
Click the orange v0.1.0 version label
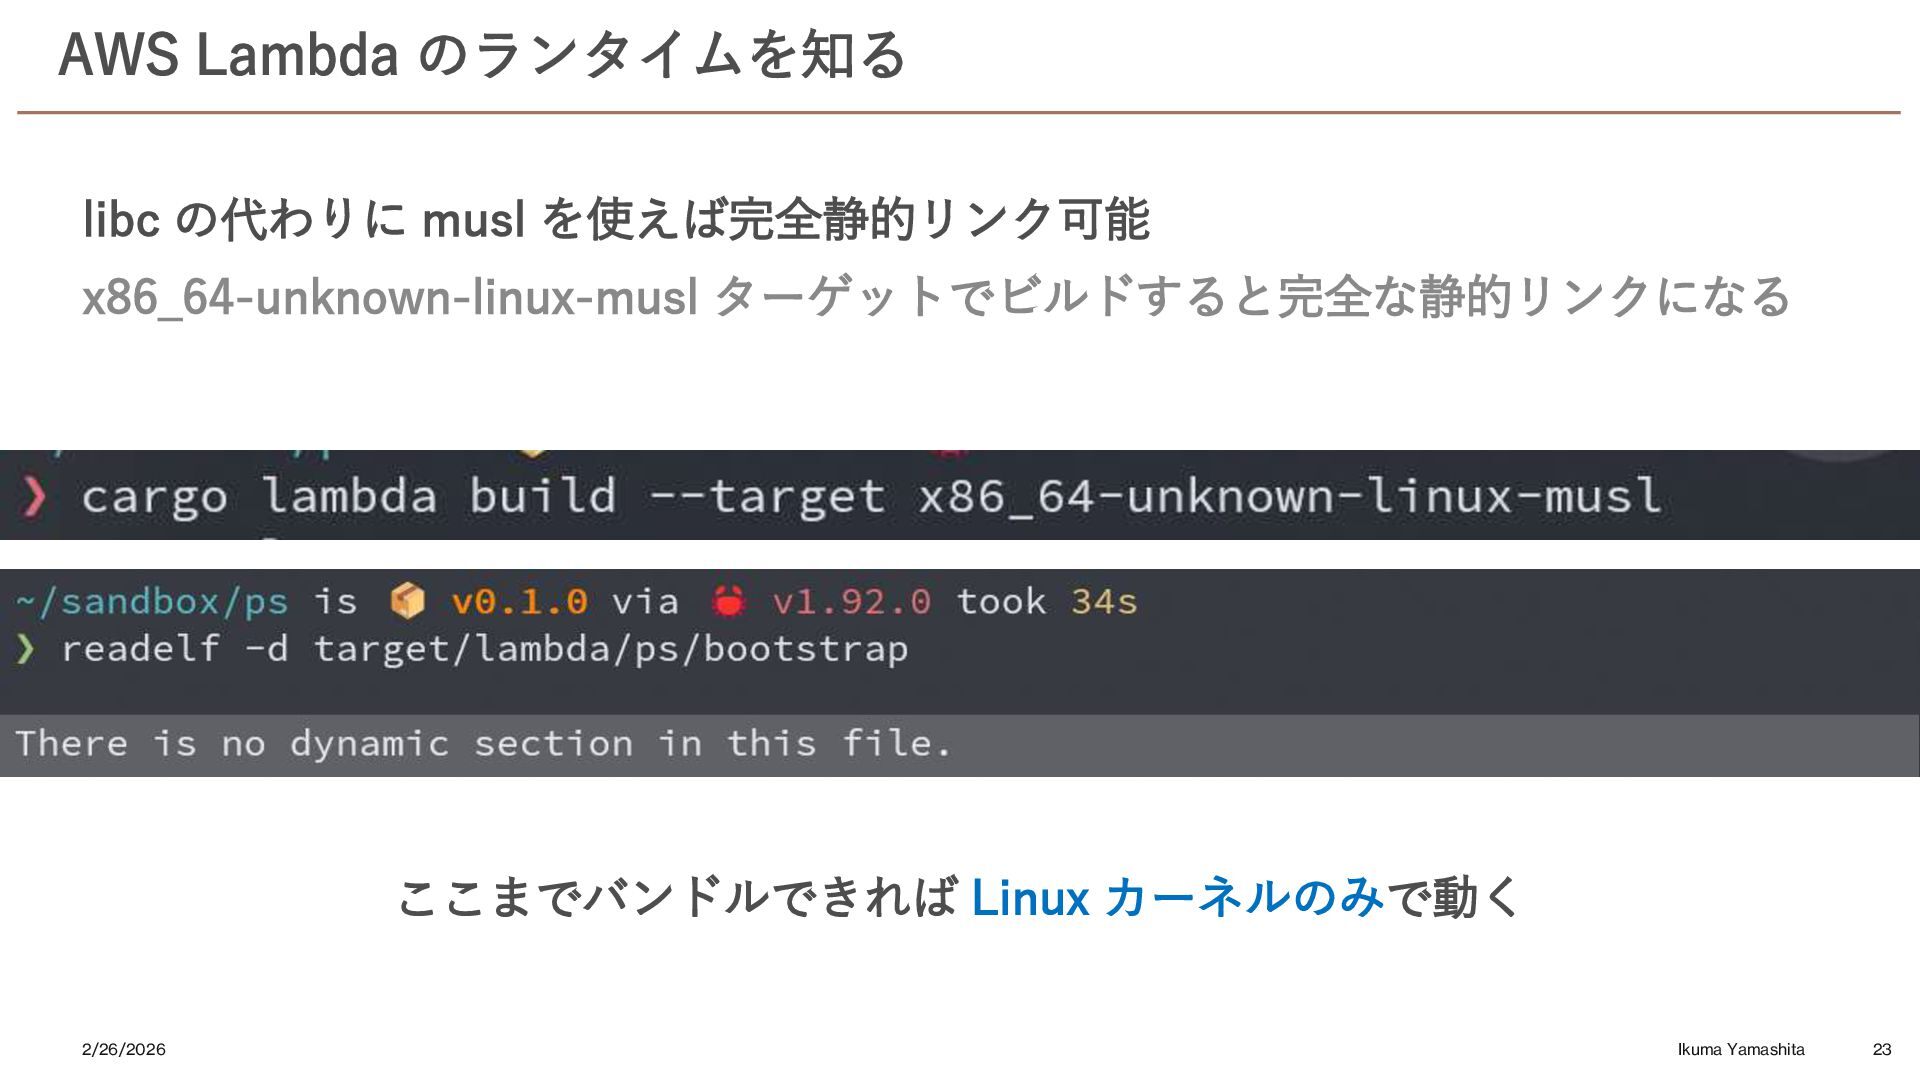point(519,601)
